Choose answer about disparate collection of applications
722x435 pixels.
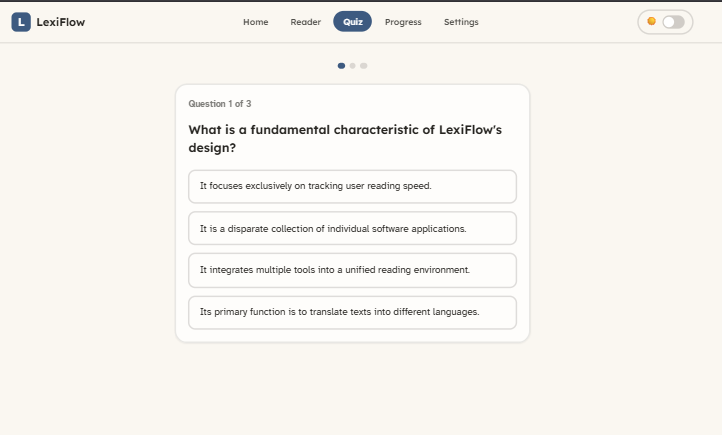point(352,228)
